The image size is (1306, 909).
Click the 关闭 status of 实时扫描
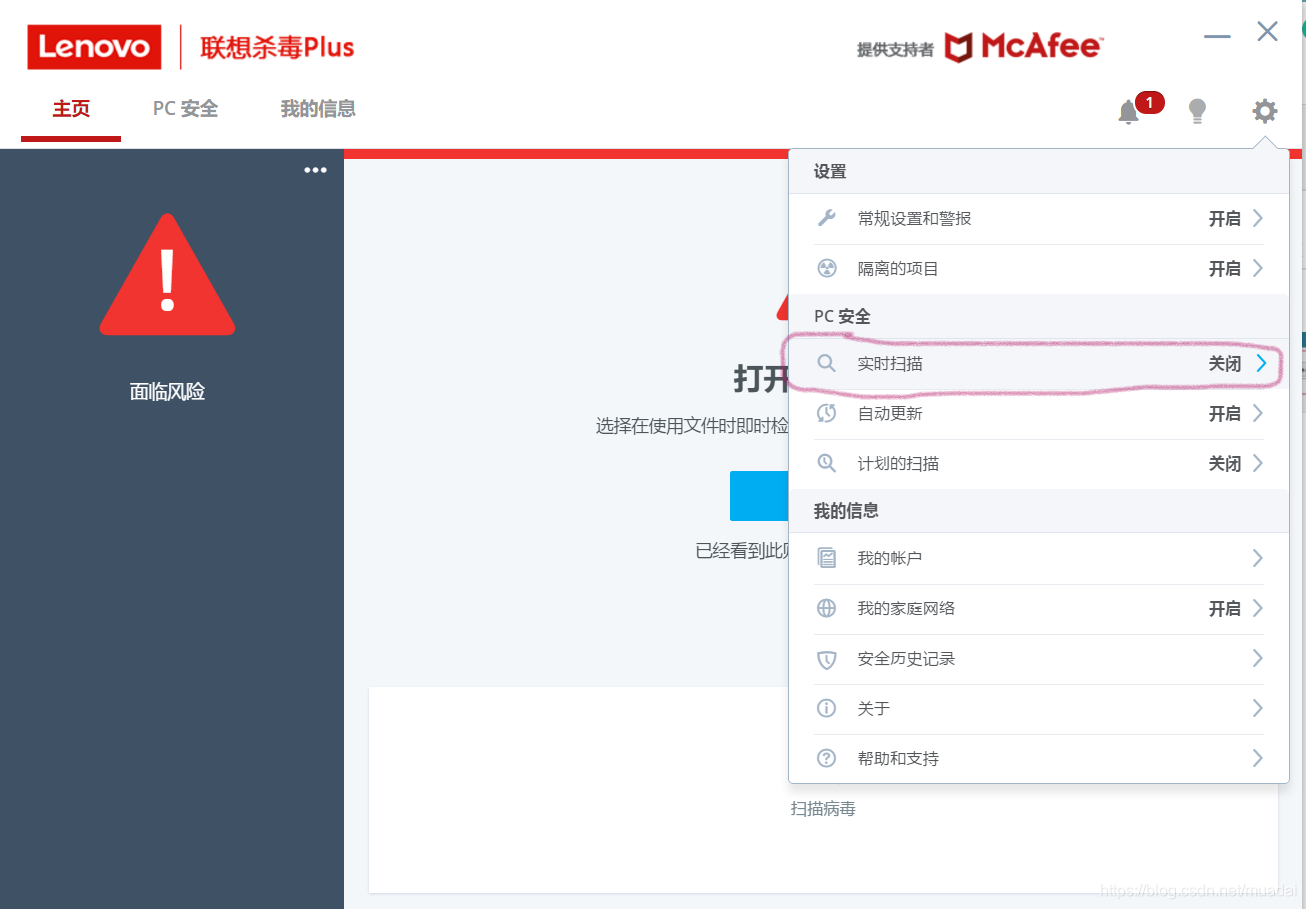click(x=1225, y=364)
